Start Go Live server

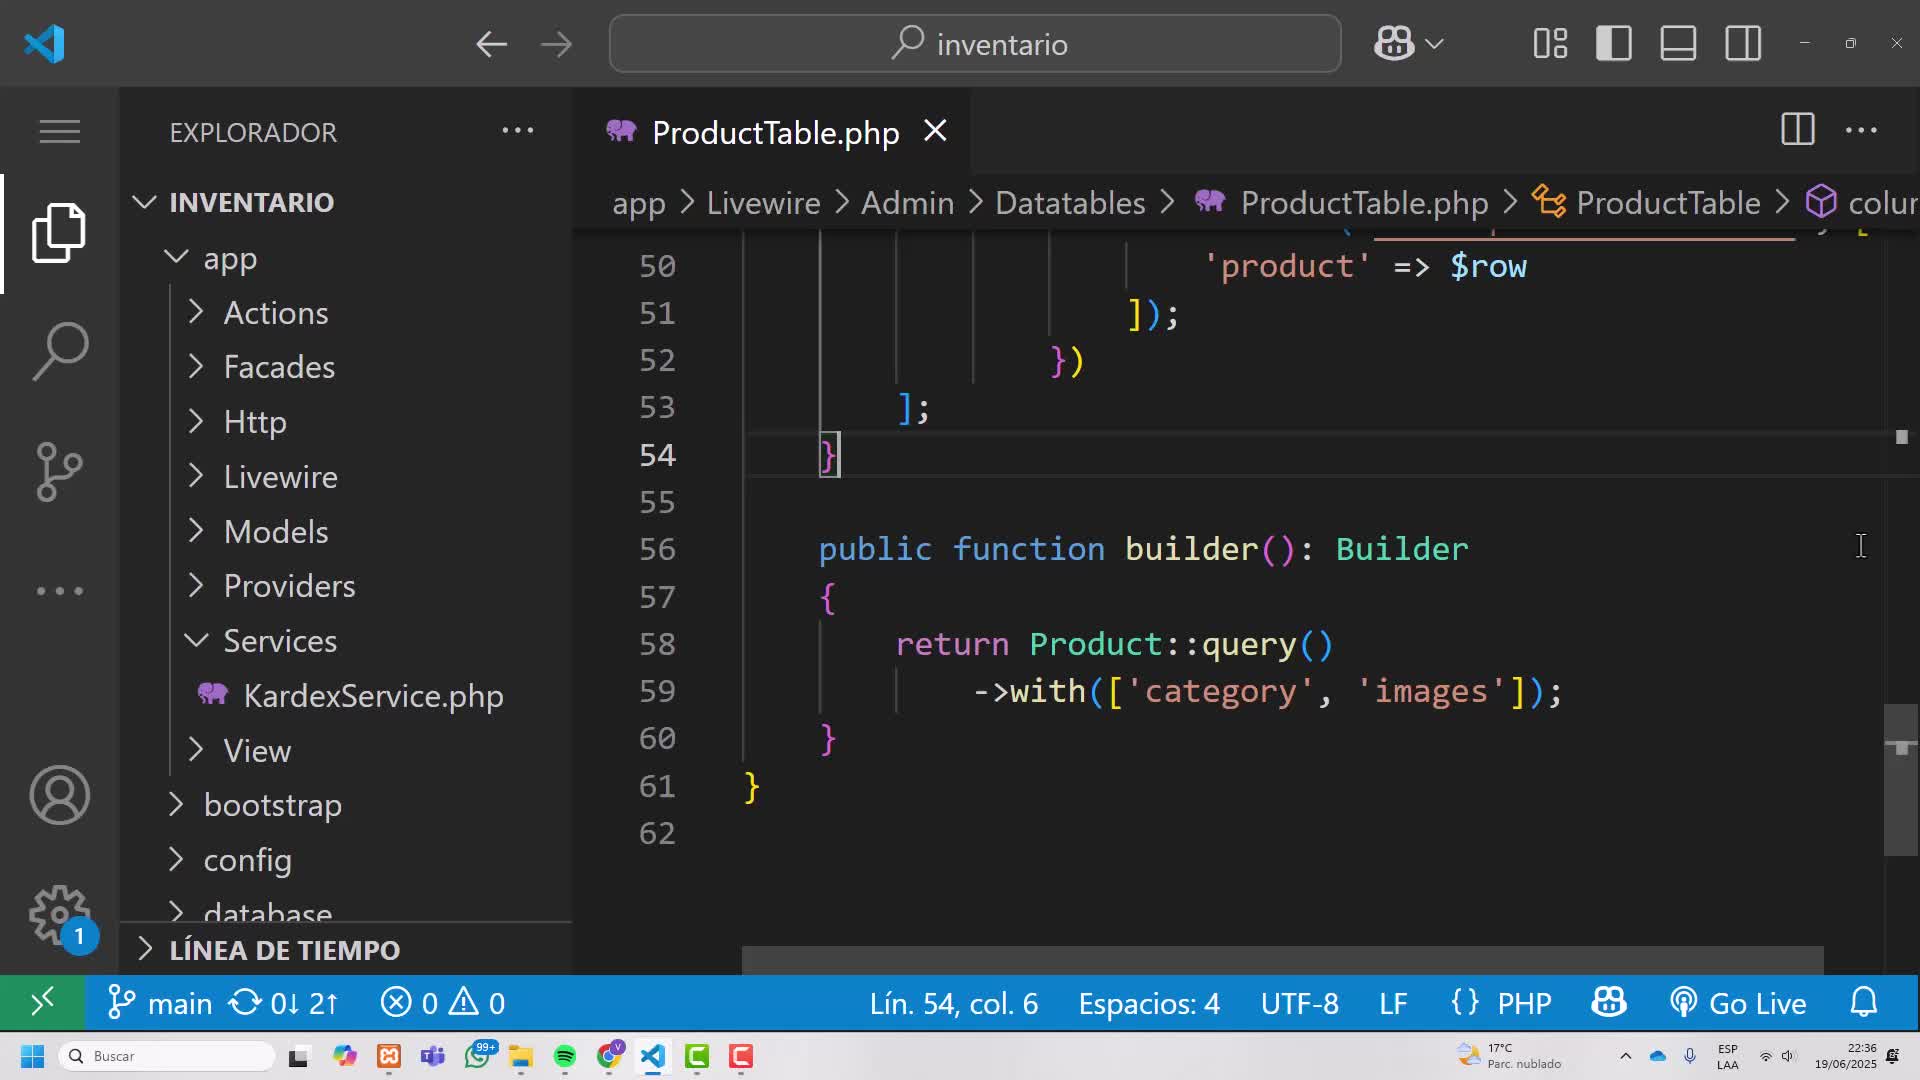[x=1738, y=1002]
